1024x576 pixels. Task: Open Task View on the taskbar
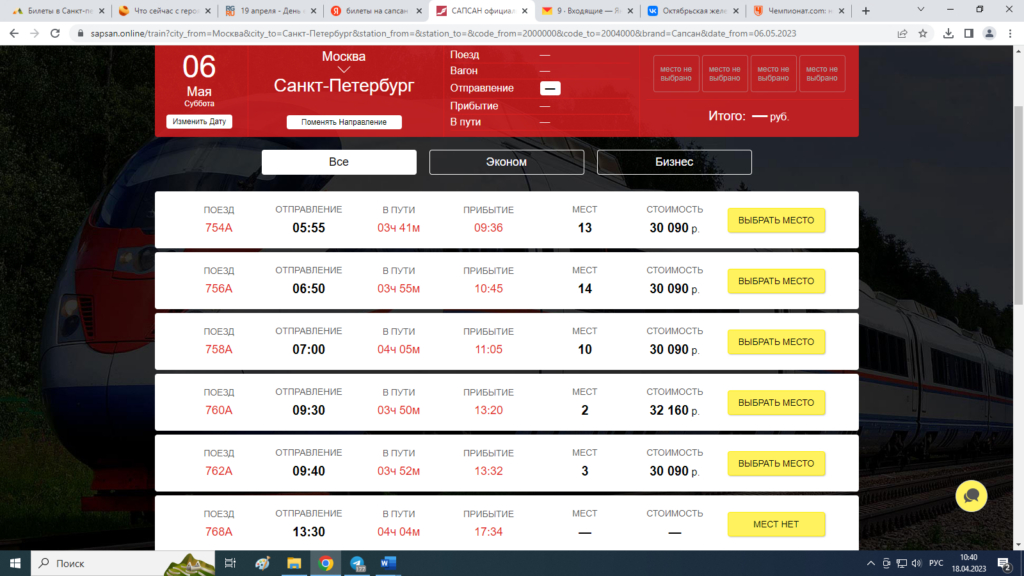[230, 563]
